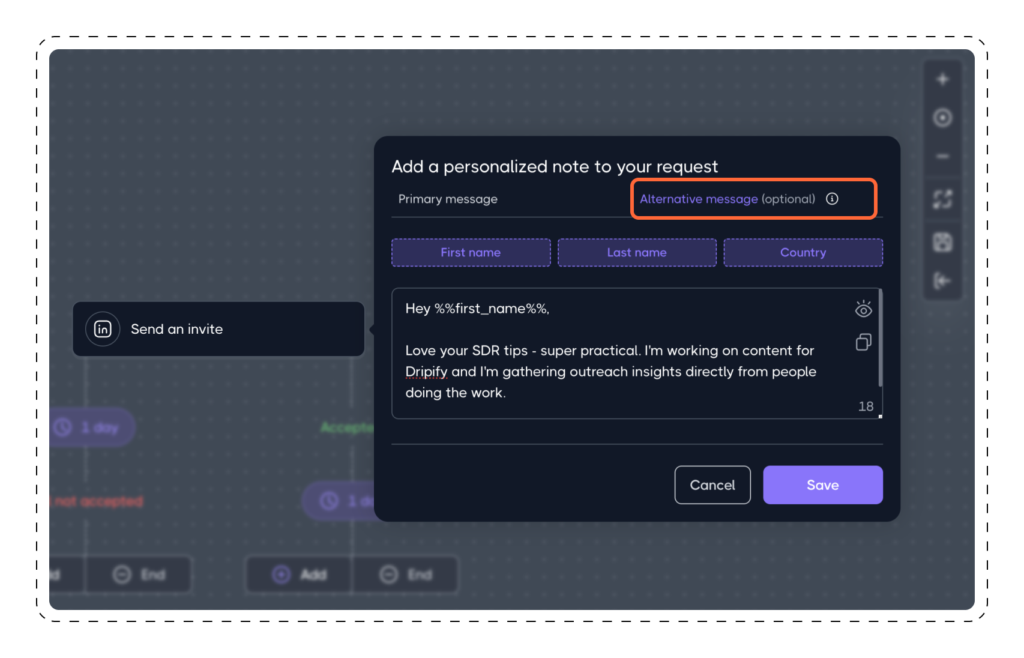Click the LinkedIn icon on Send an invite
The width and height of the screenshot is (1024, 658).
pos(103,328)
